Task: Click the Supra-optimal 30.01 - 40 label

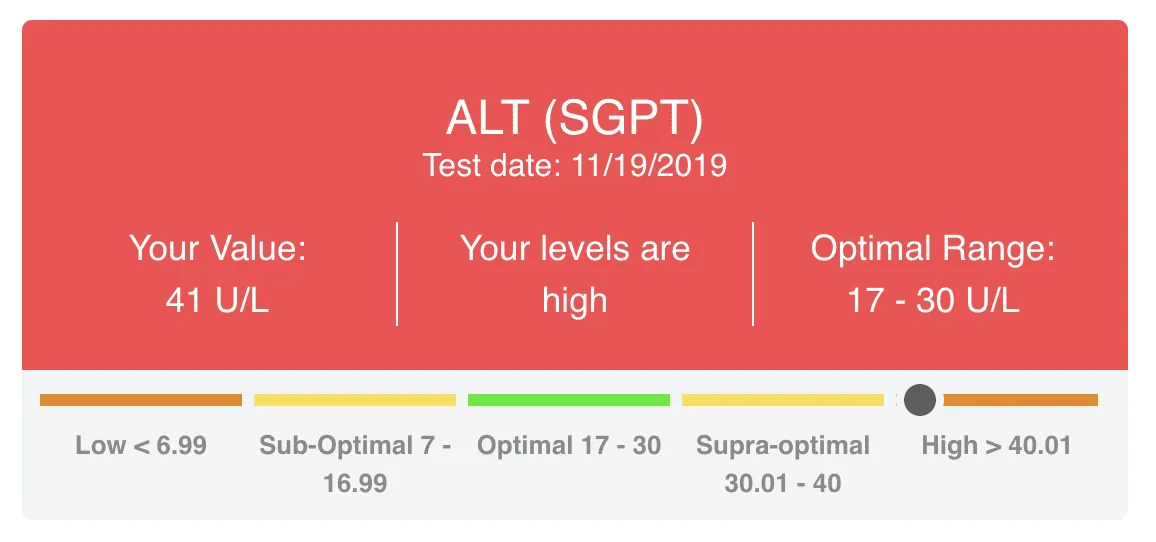Action: pos(783,465)
